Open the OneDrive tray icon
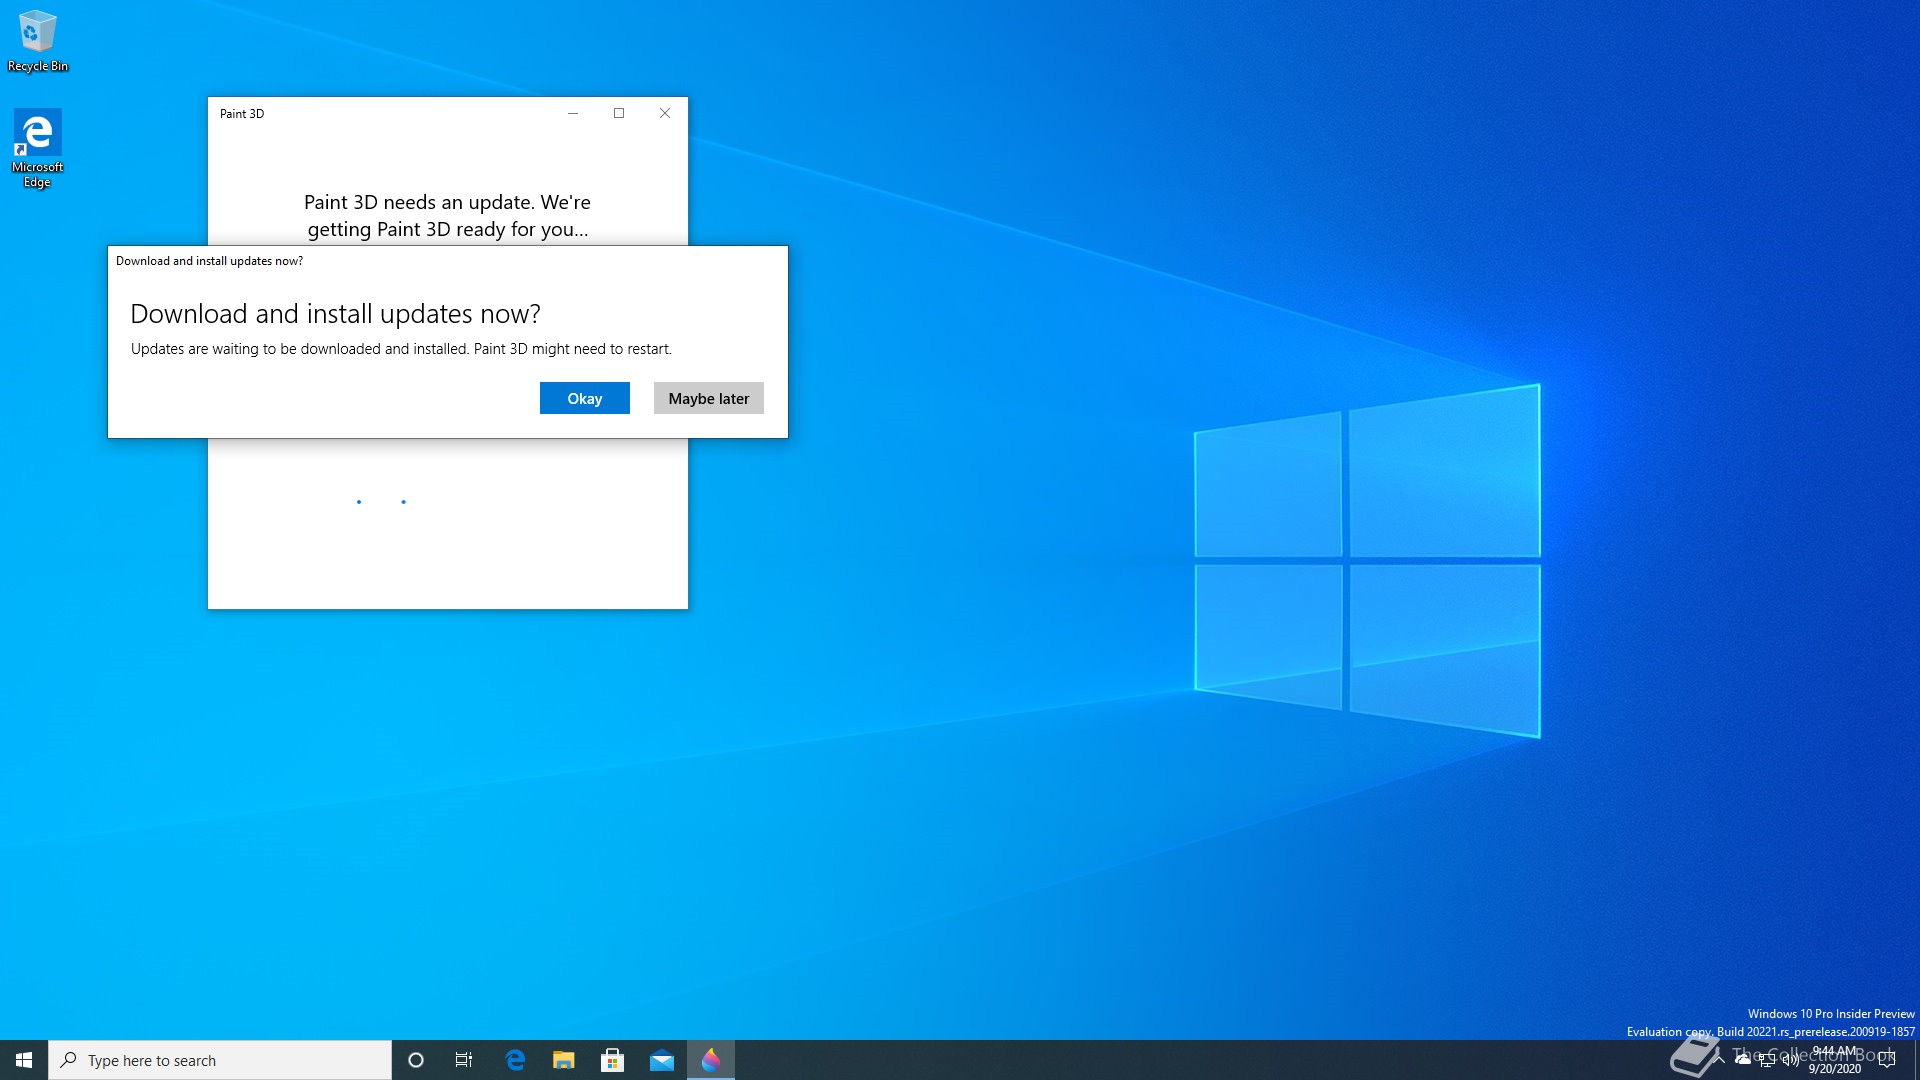Viewport: 1920px width, 1080px height. 1743,1059
